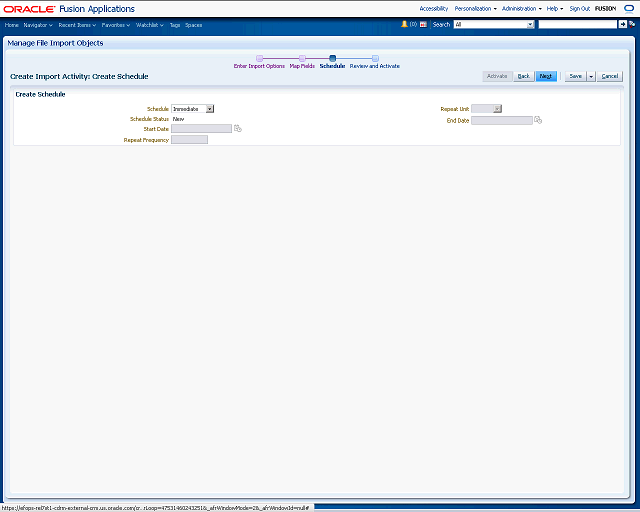Click the search go arrow button
Screen dimensions: 640x512
622,24
